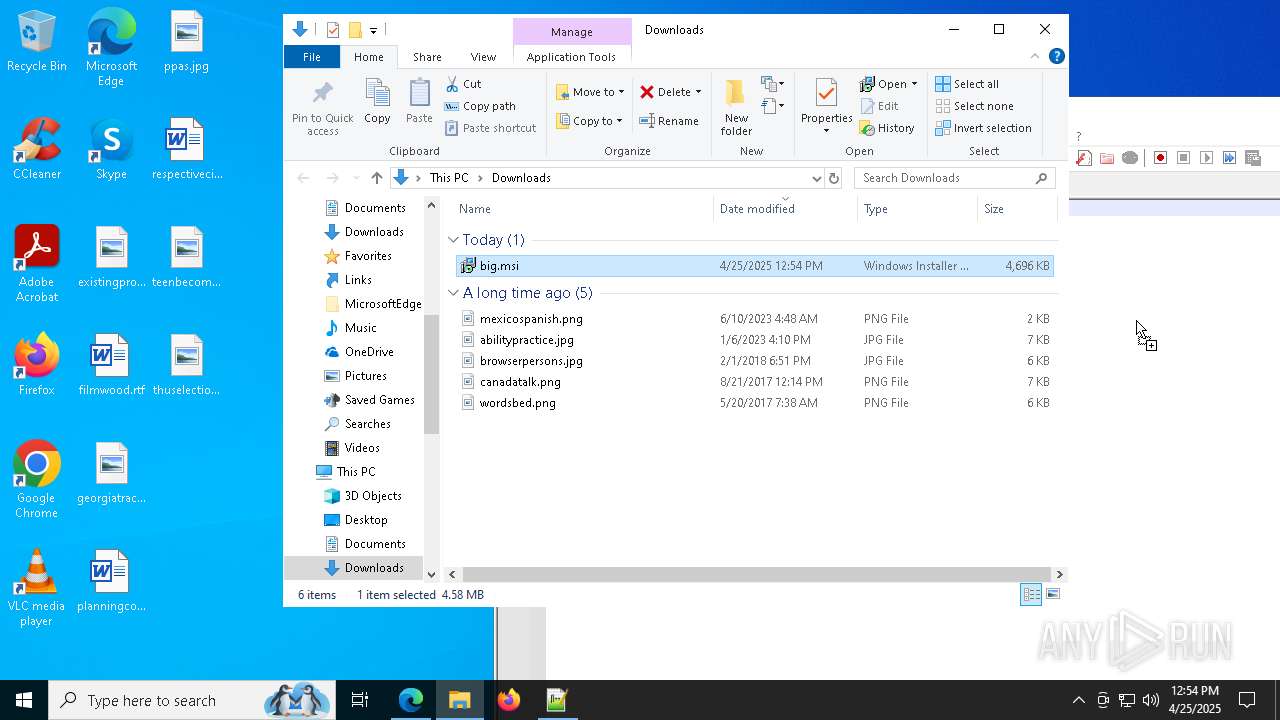Open Task View on taskbar
Image resolution: width=1280 pixels, height=720 pixels.
[360, 700]
